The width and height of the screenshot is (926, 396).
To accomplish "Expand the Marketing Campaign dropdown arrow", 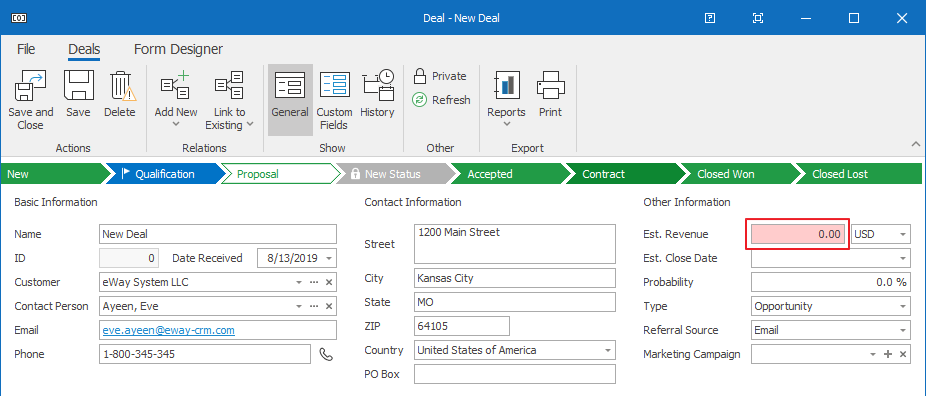I will [x=873, y=354].
